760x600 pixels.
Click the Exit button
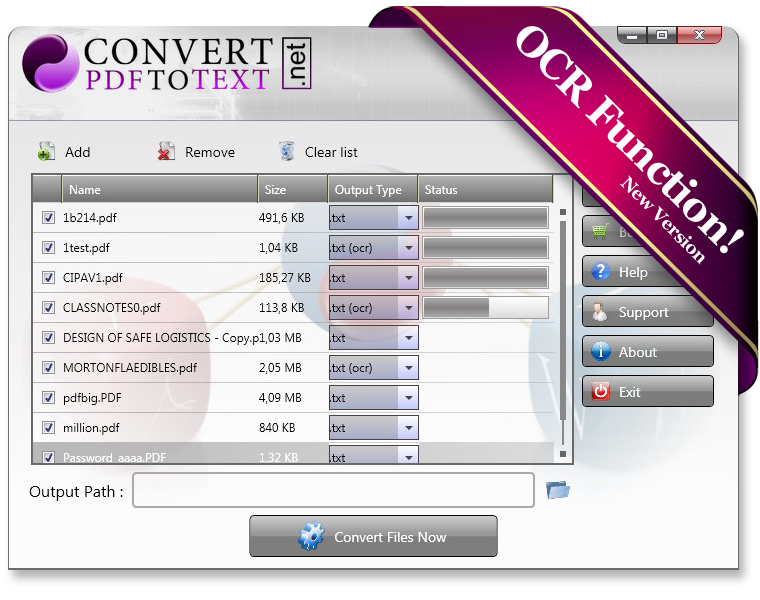pyautogui.click(x=648, y=391)
